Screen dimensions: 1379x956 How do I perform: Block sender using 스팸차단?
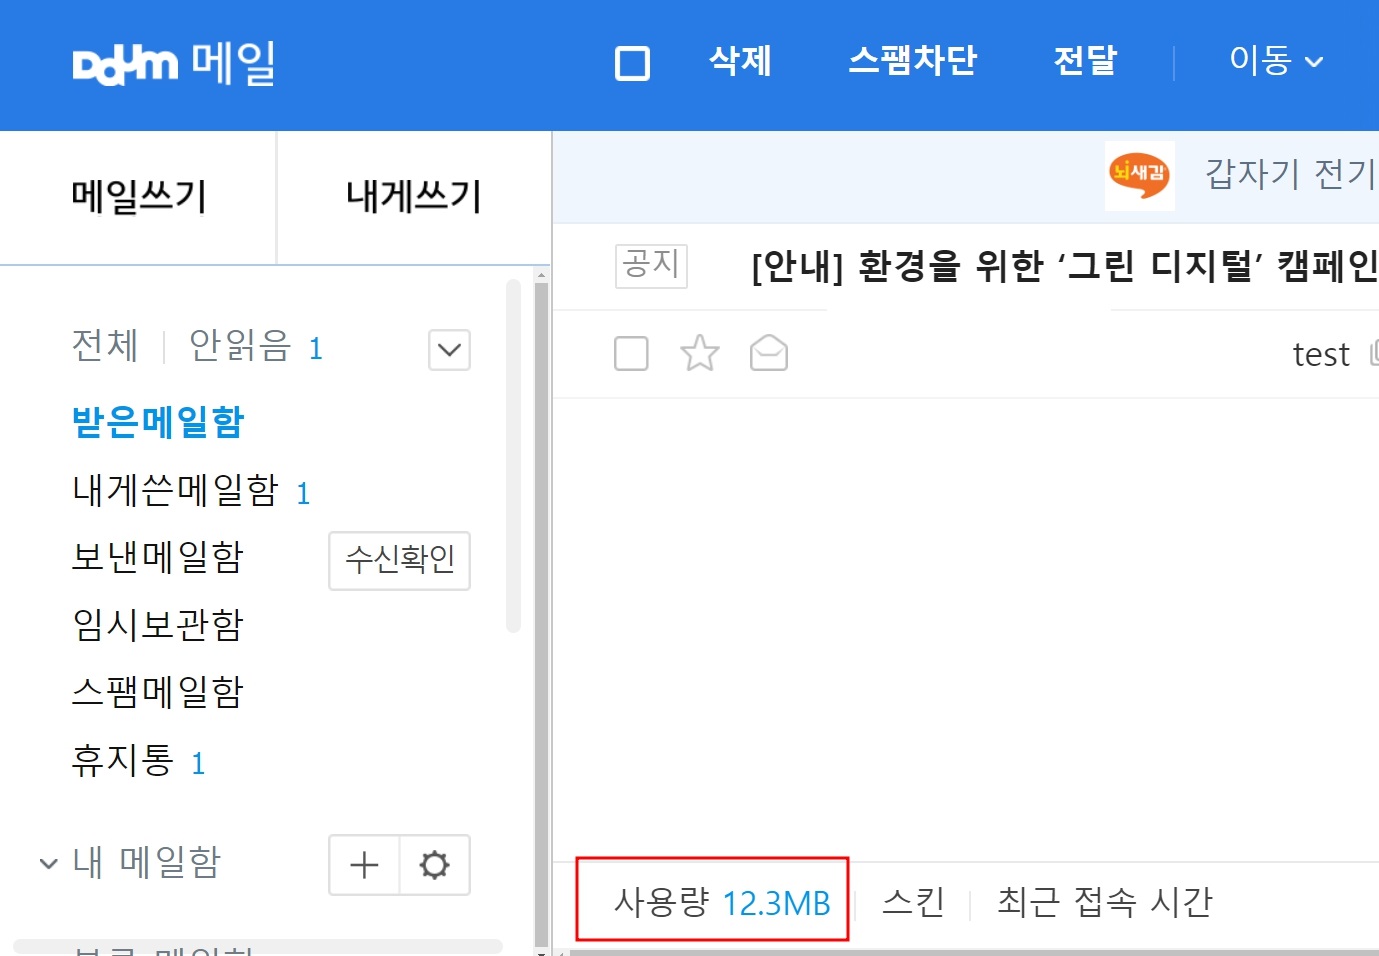[x=911, y=62]
